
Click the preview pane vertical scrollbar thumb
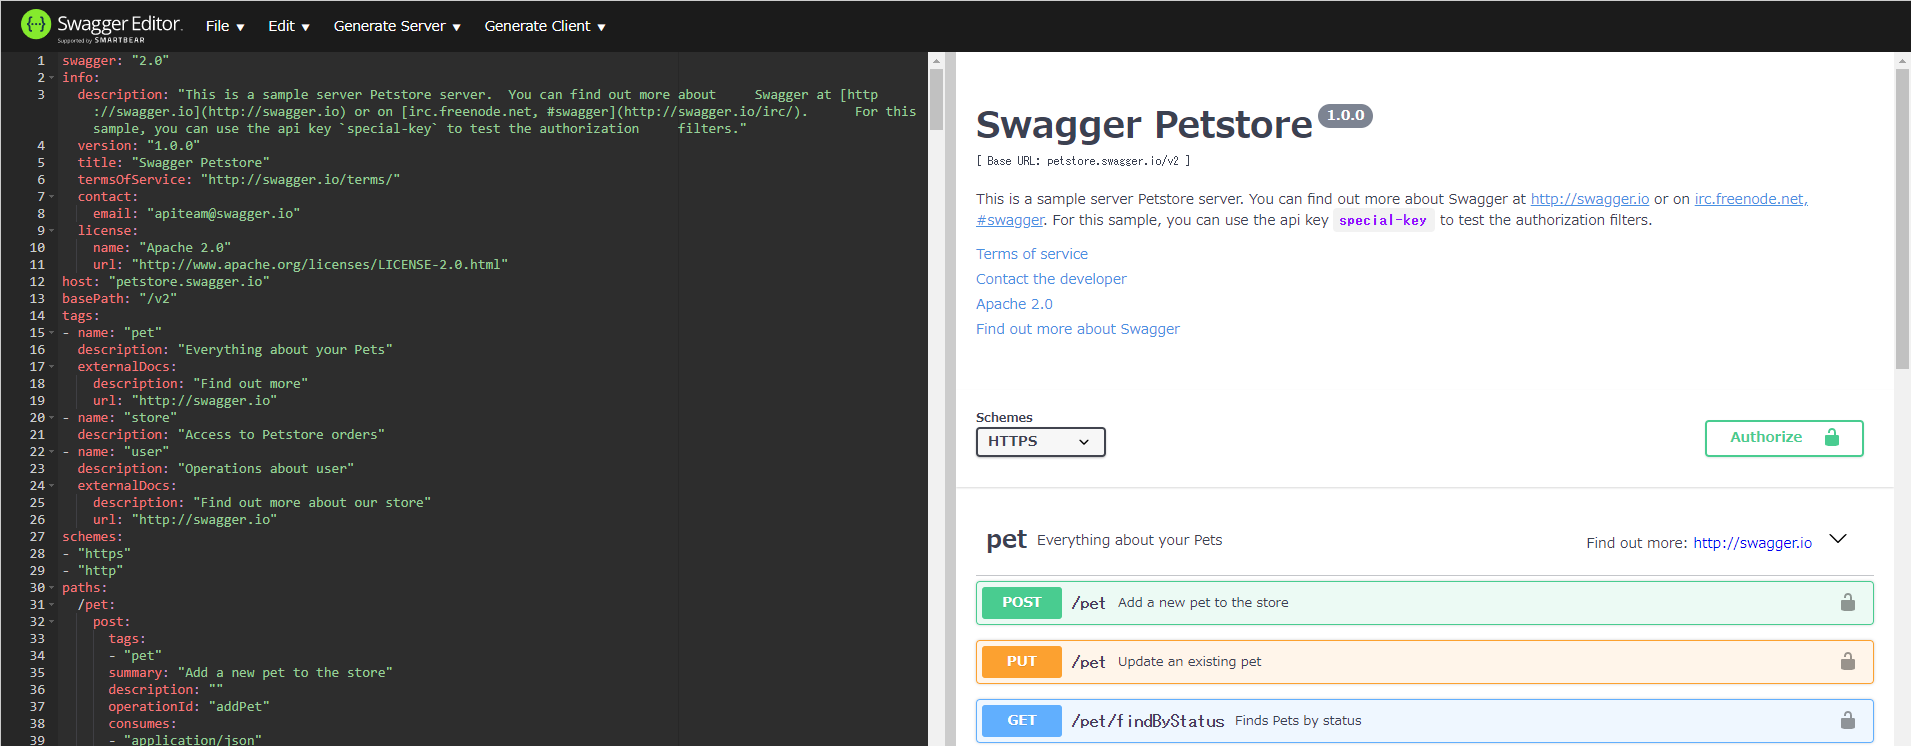click(x=1902, y=219)
